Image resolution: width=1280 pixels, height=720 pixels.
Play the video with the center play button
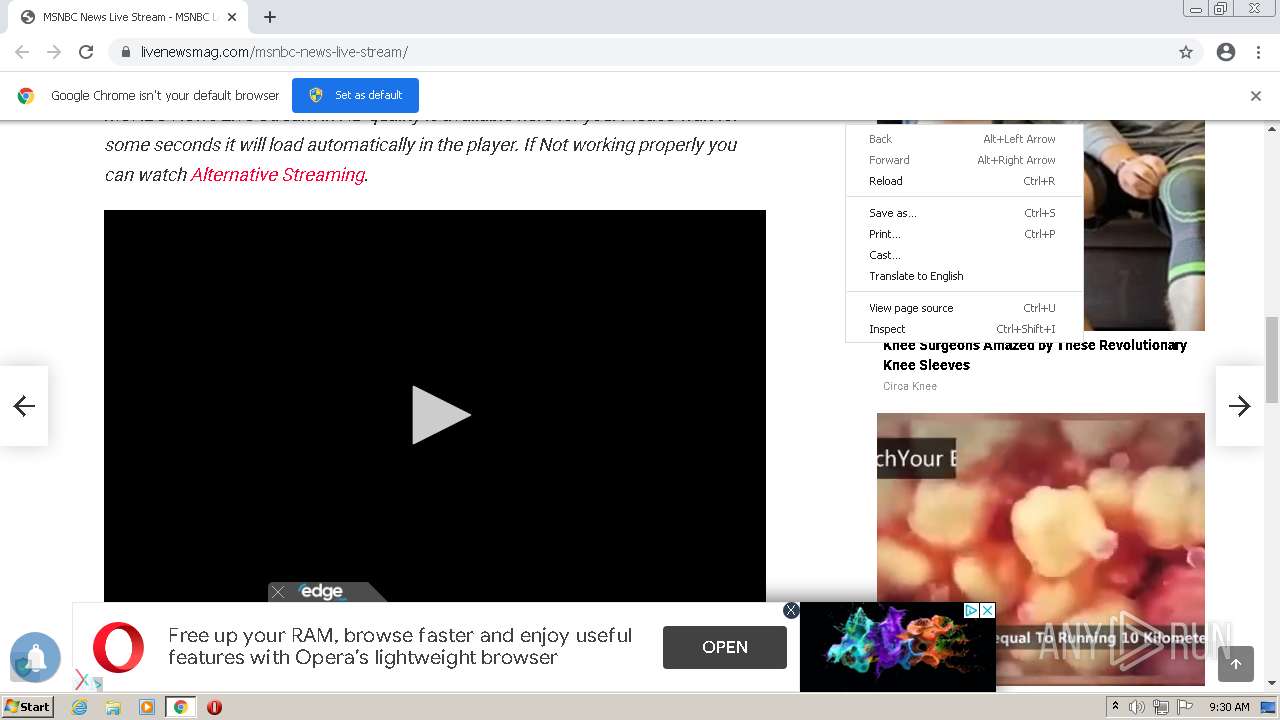[x=440, y=415]
